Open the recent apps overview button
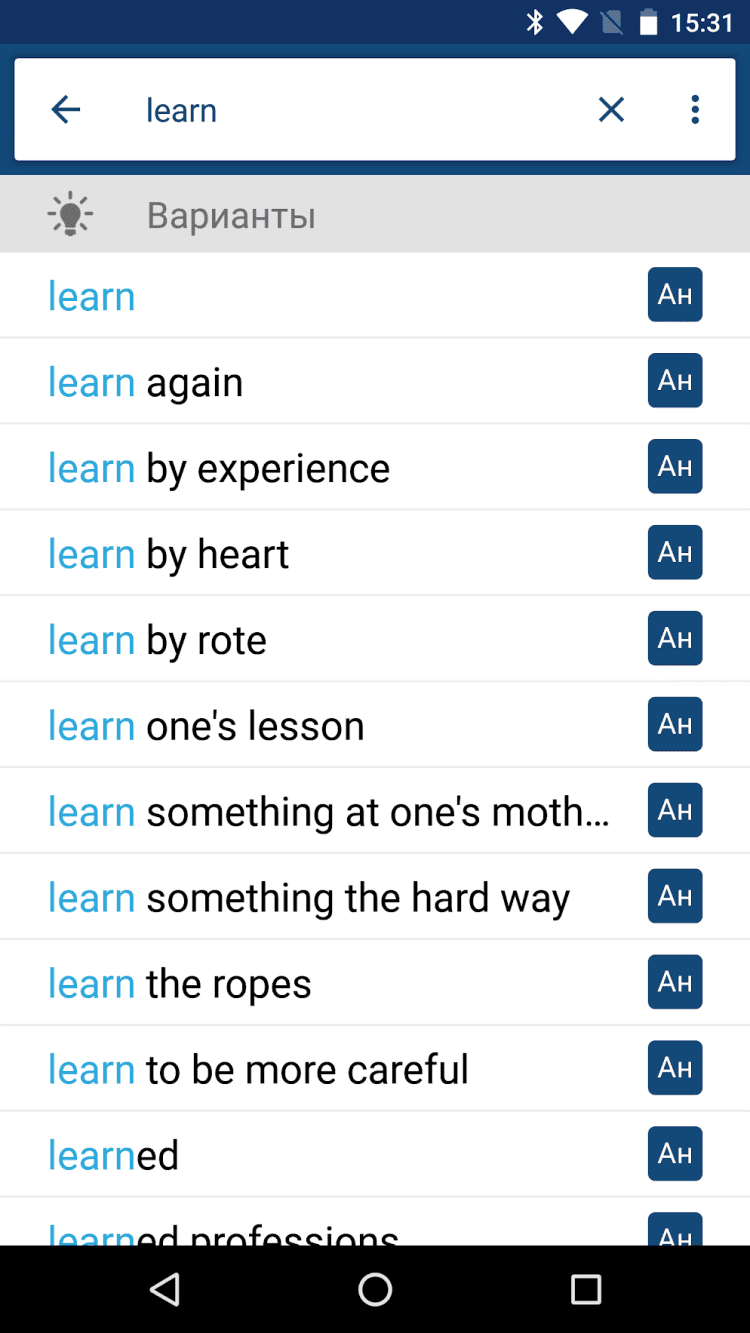Viewport: 750px width, 1333px height. (x=585, y=1289)
